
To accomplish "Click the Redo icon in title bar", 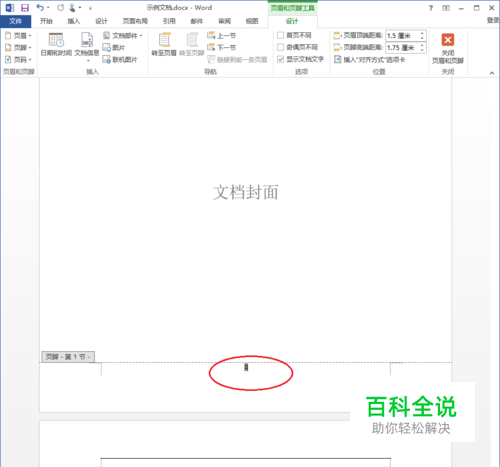I will 60,7.
